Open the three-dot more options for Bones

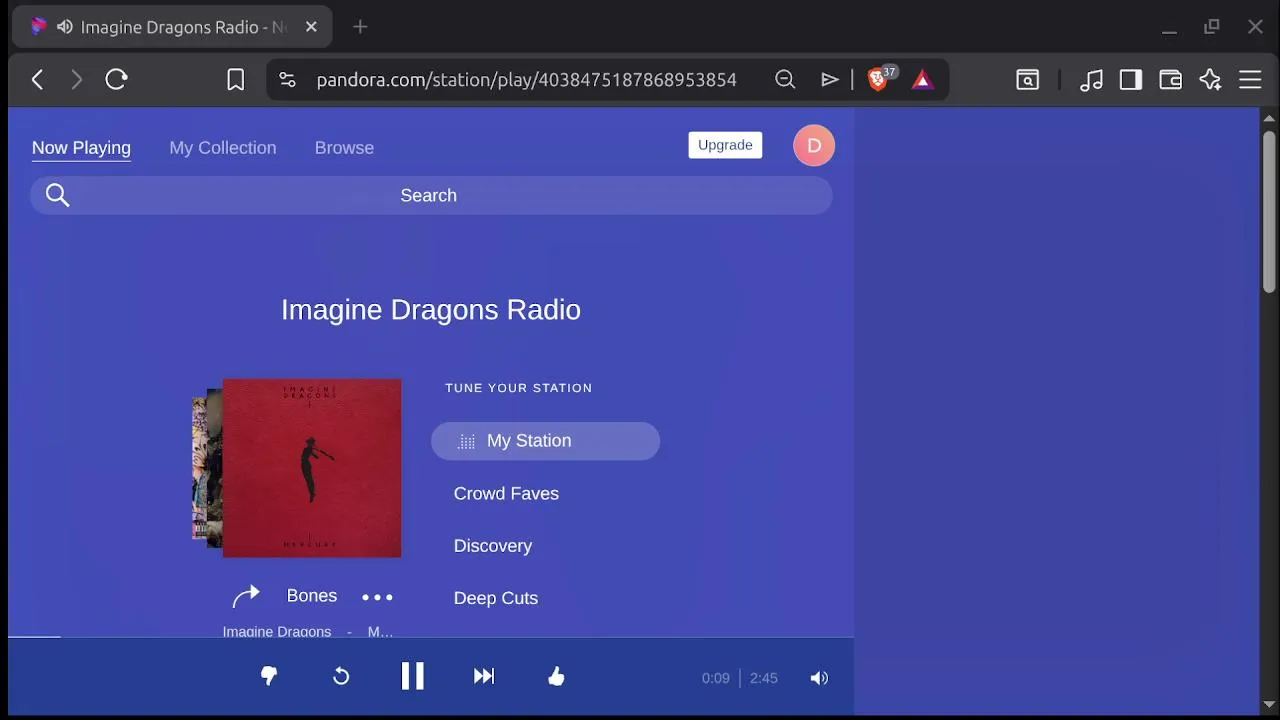click(377, 597)
